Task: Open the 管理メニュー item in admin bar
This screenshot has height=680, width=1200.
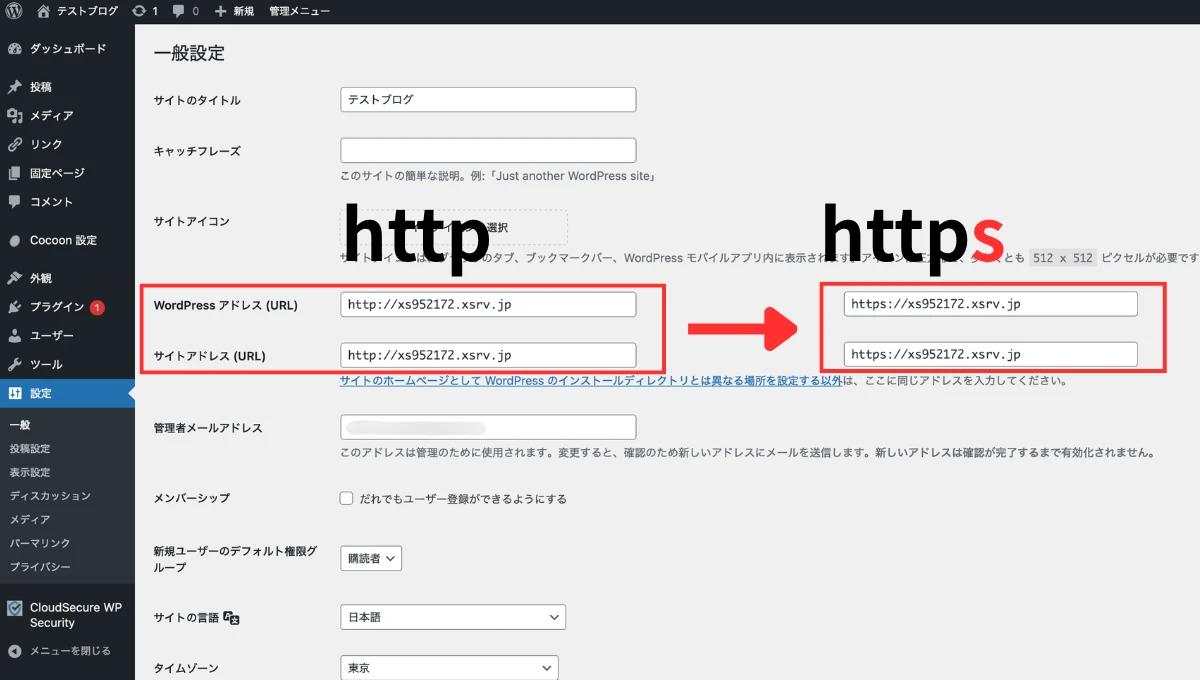Action: pyautogui.click(x=300, y=11)
